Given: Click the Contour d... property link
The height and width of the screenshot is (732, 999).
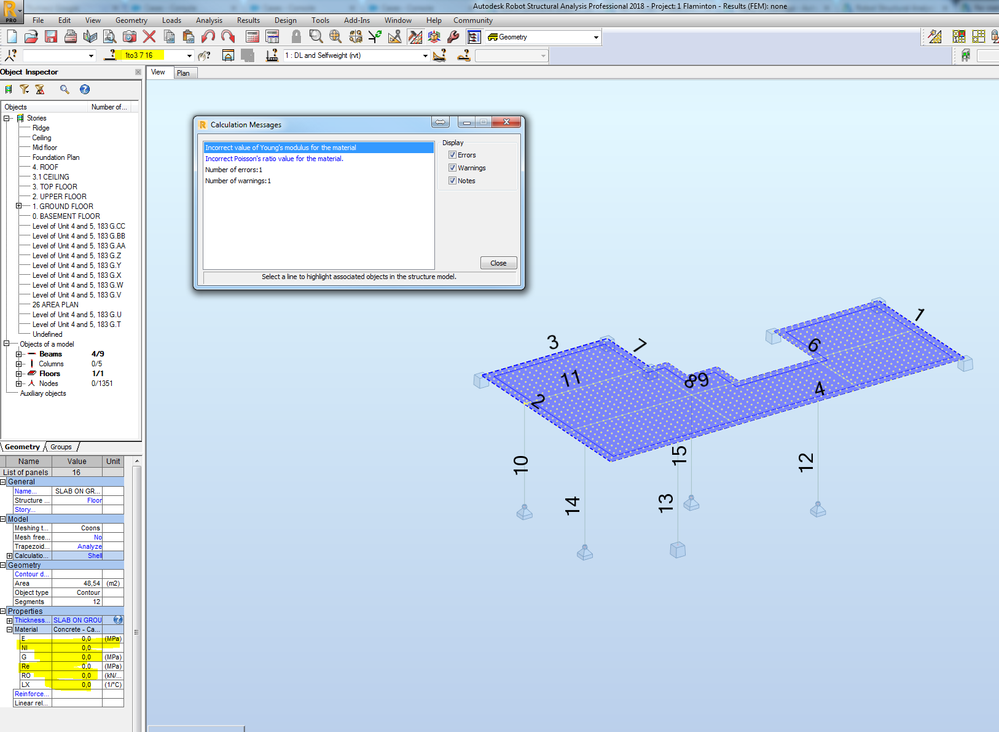Looking at the screenshot, I should pos(29,574).
